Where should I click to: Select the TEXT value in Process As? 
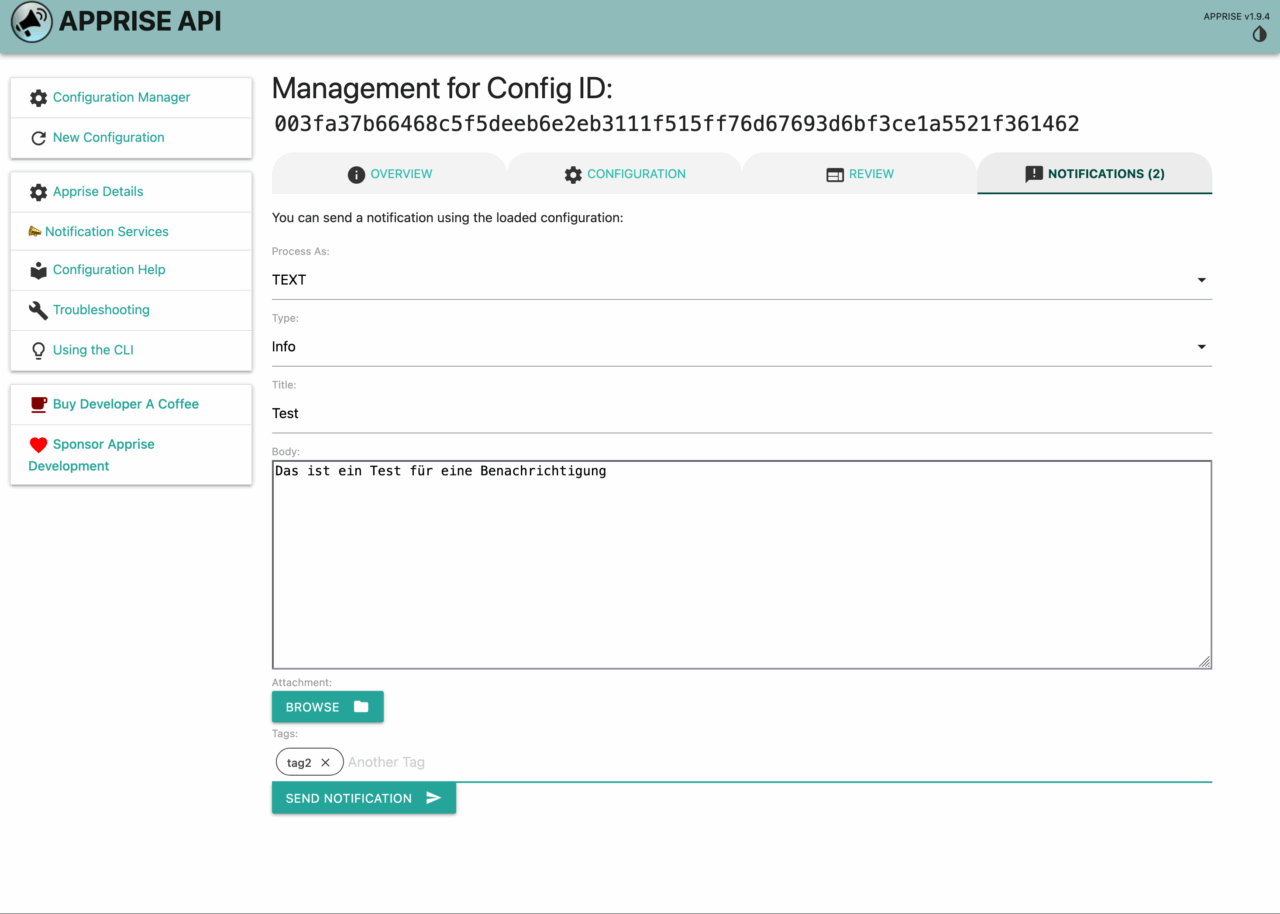point(289,280)
